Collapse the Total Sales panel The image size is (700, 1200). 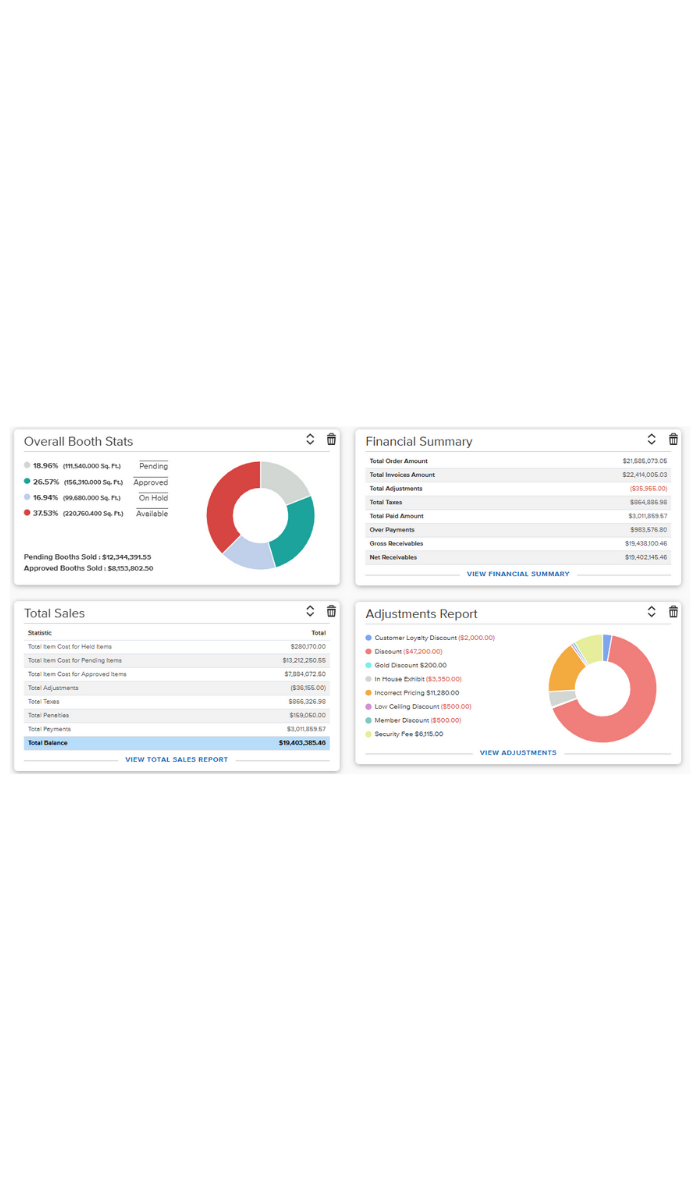pyautogui.click(x=310, y=611)
